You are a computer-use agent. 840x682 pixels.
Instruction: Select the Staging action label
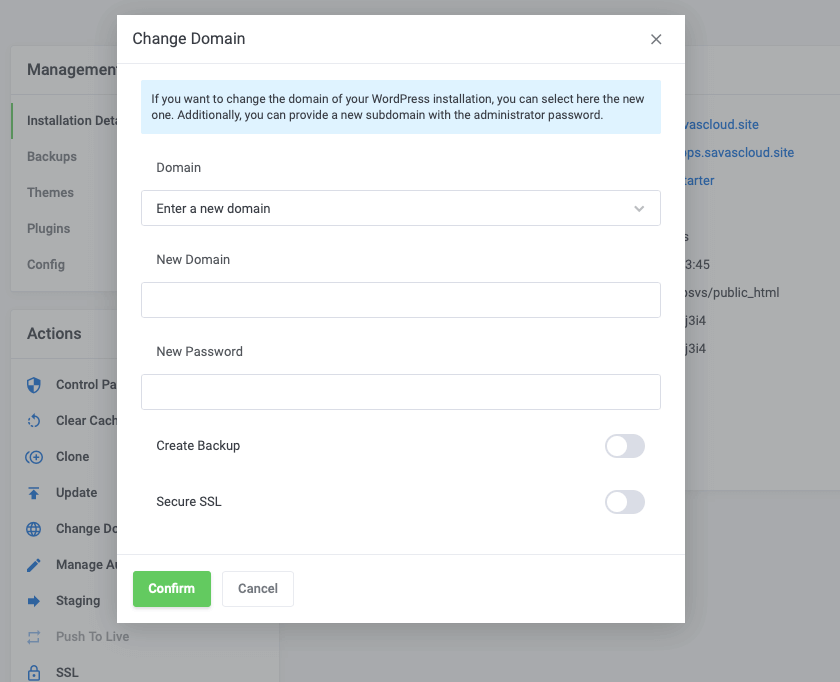pos(78,601)
